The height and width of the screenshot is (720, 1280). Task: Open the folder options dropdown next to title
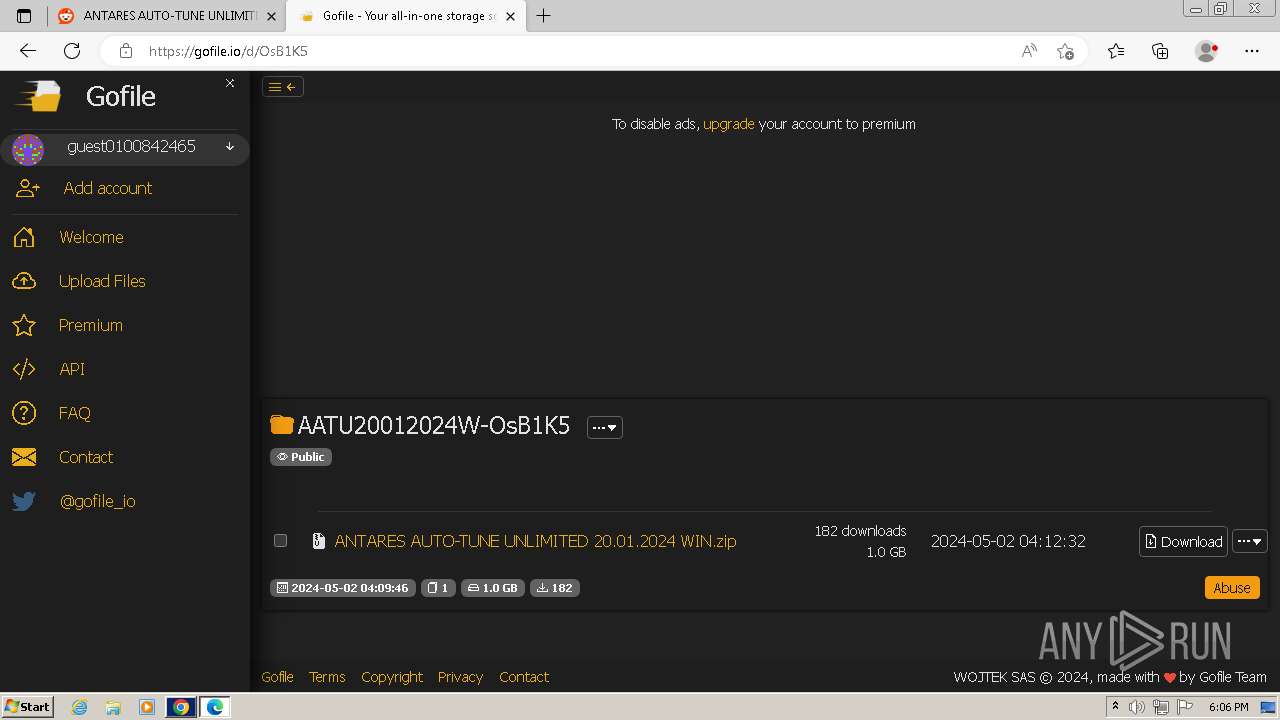605,427
